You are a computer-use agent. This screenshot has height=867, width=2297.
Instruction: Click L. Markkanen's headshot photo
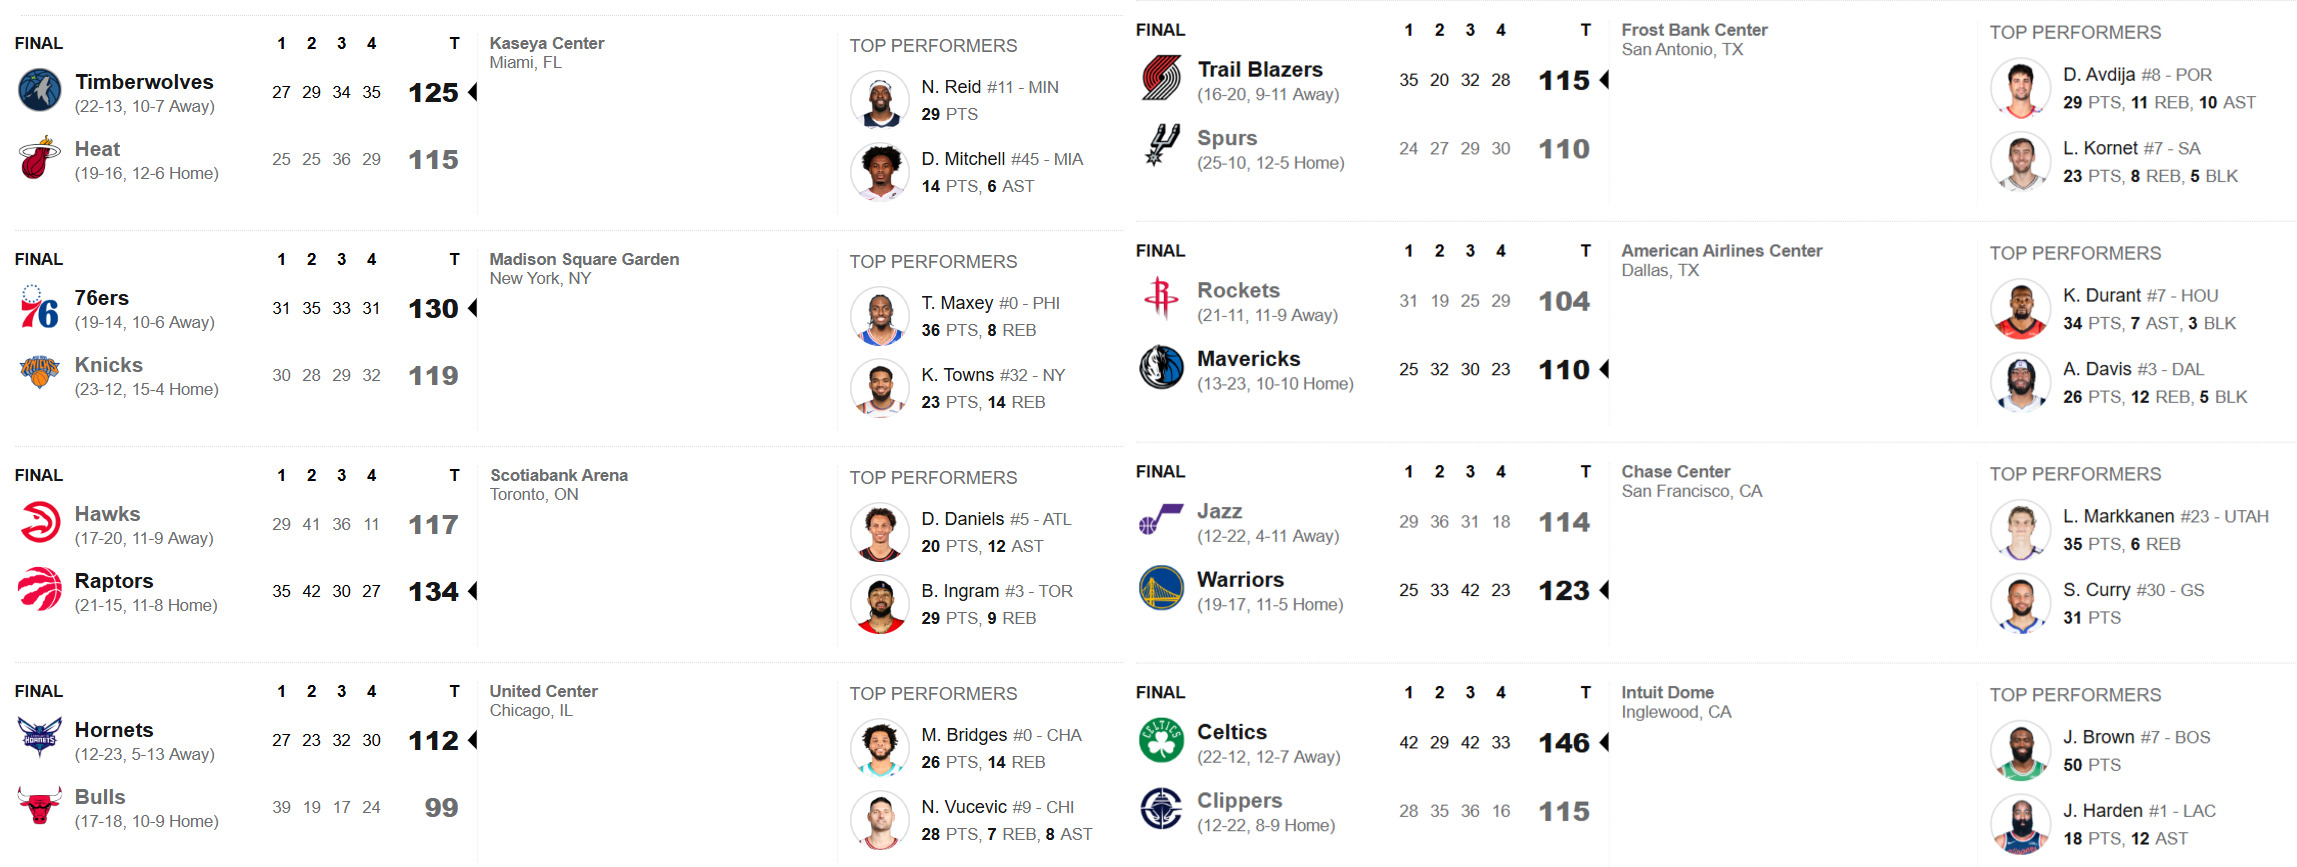tap(2021, 530)
